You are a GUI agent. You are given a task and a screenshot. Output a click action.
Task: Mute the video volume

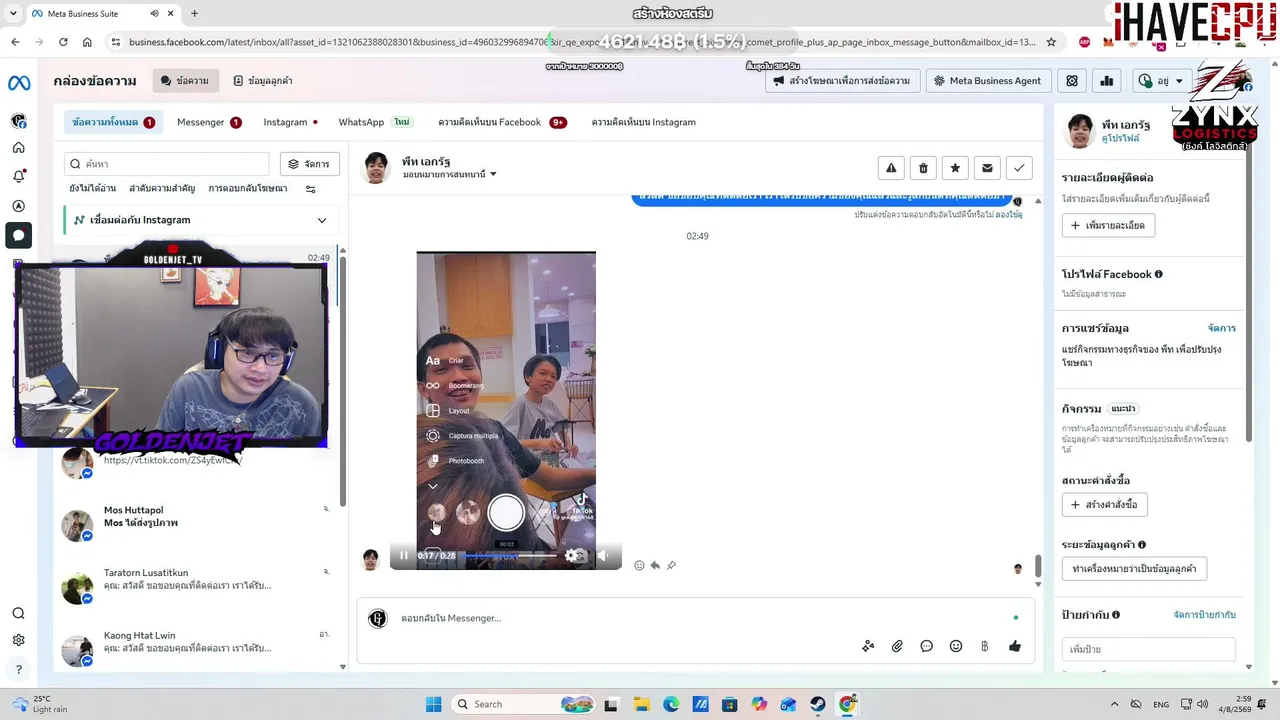603,556
